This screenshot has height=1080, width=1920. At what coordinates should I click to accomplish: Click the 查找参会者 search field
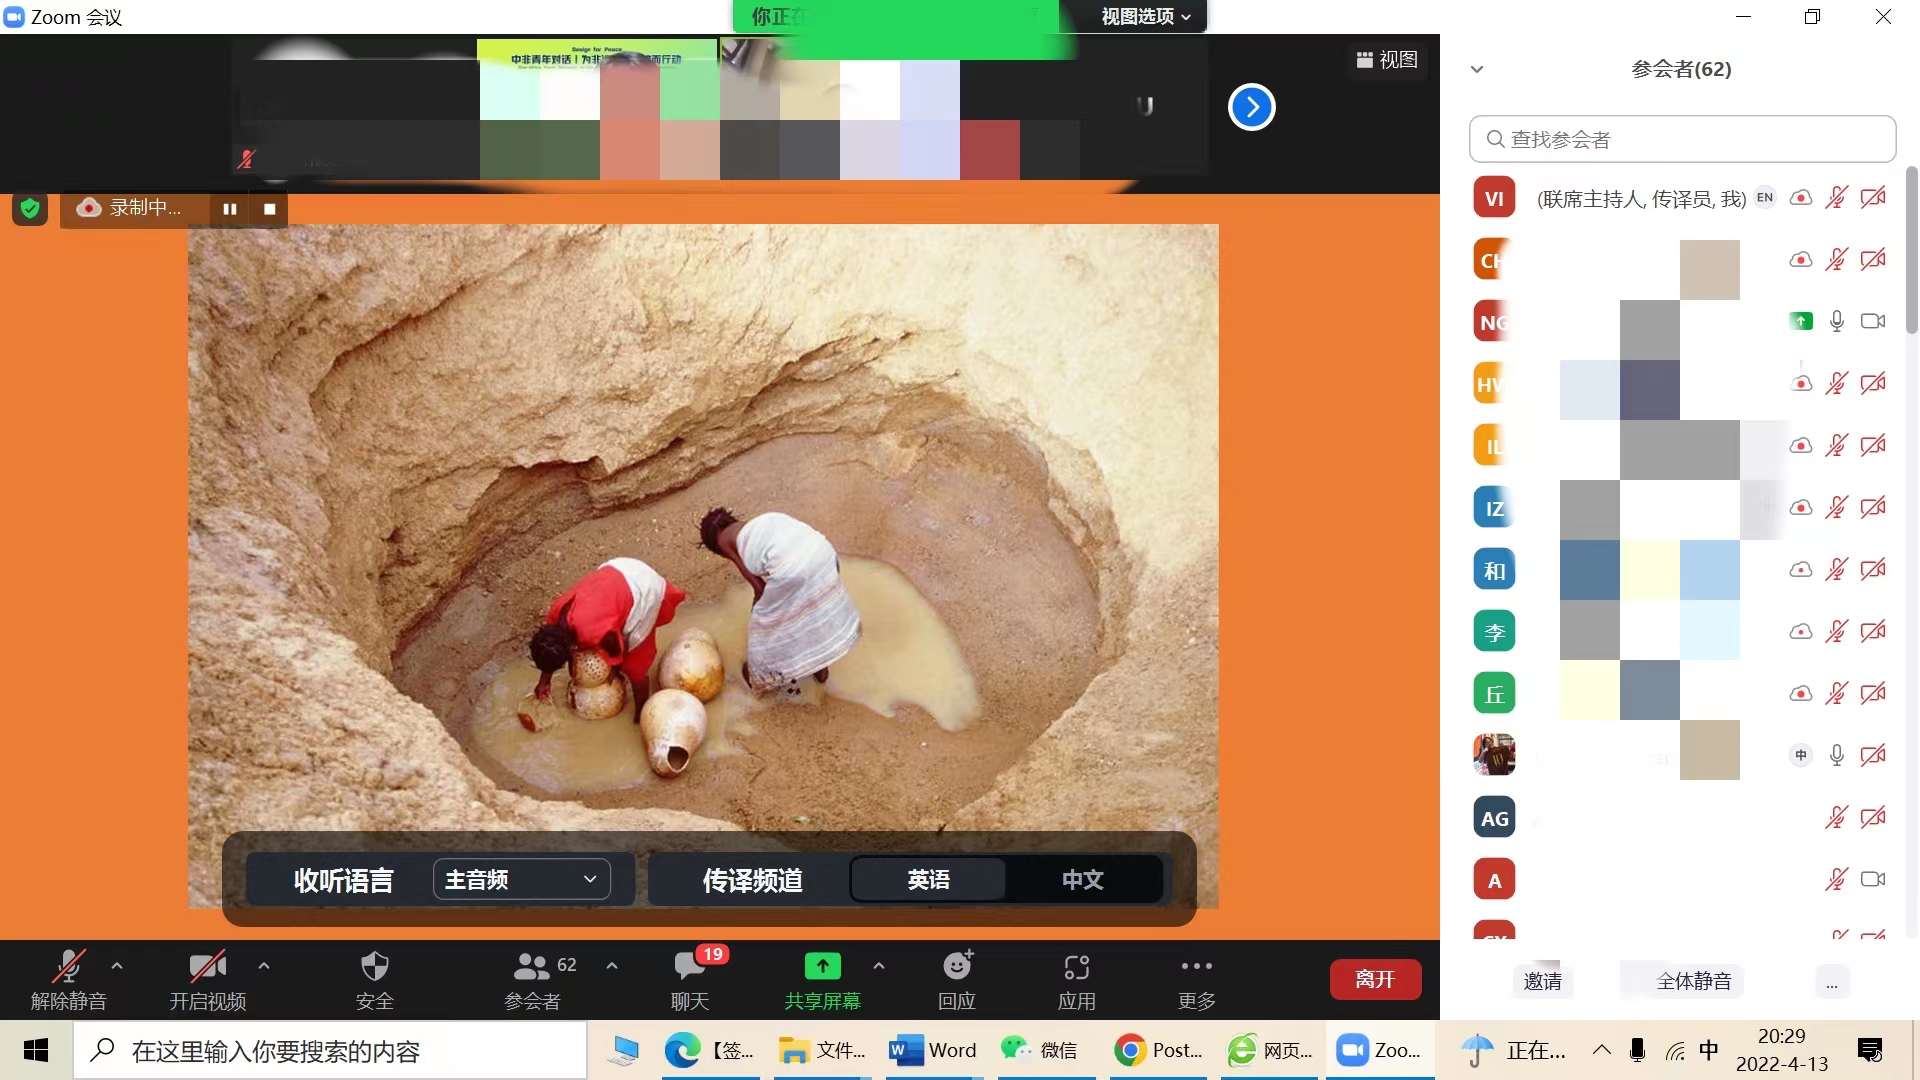[x=1682, y=139]
